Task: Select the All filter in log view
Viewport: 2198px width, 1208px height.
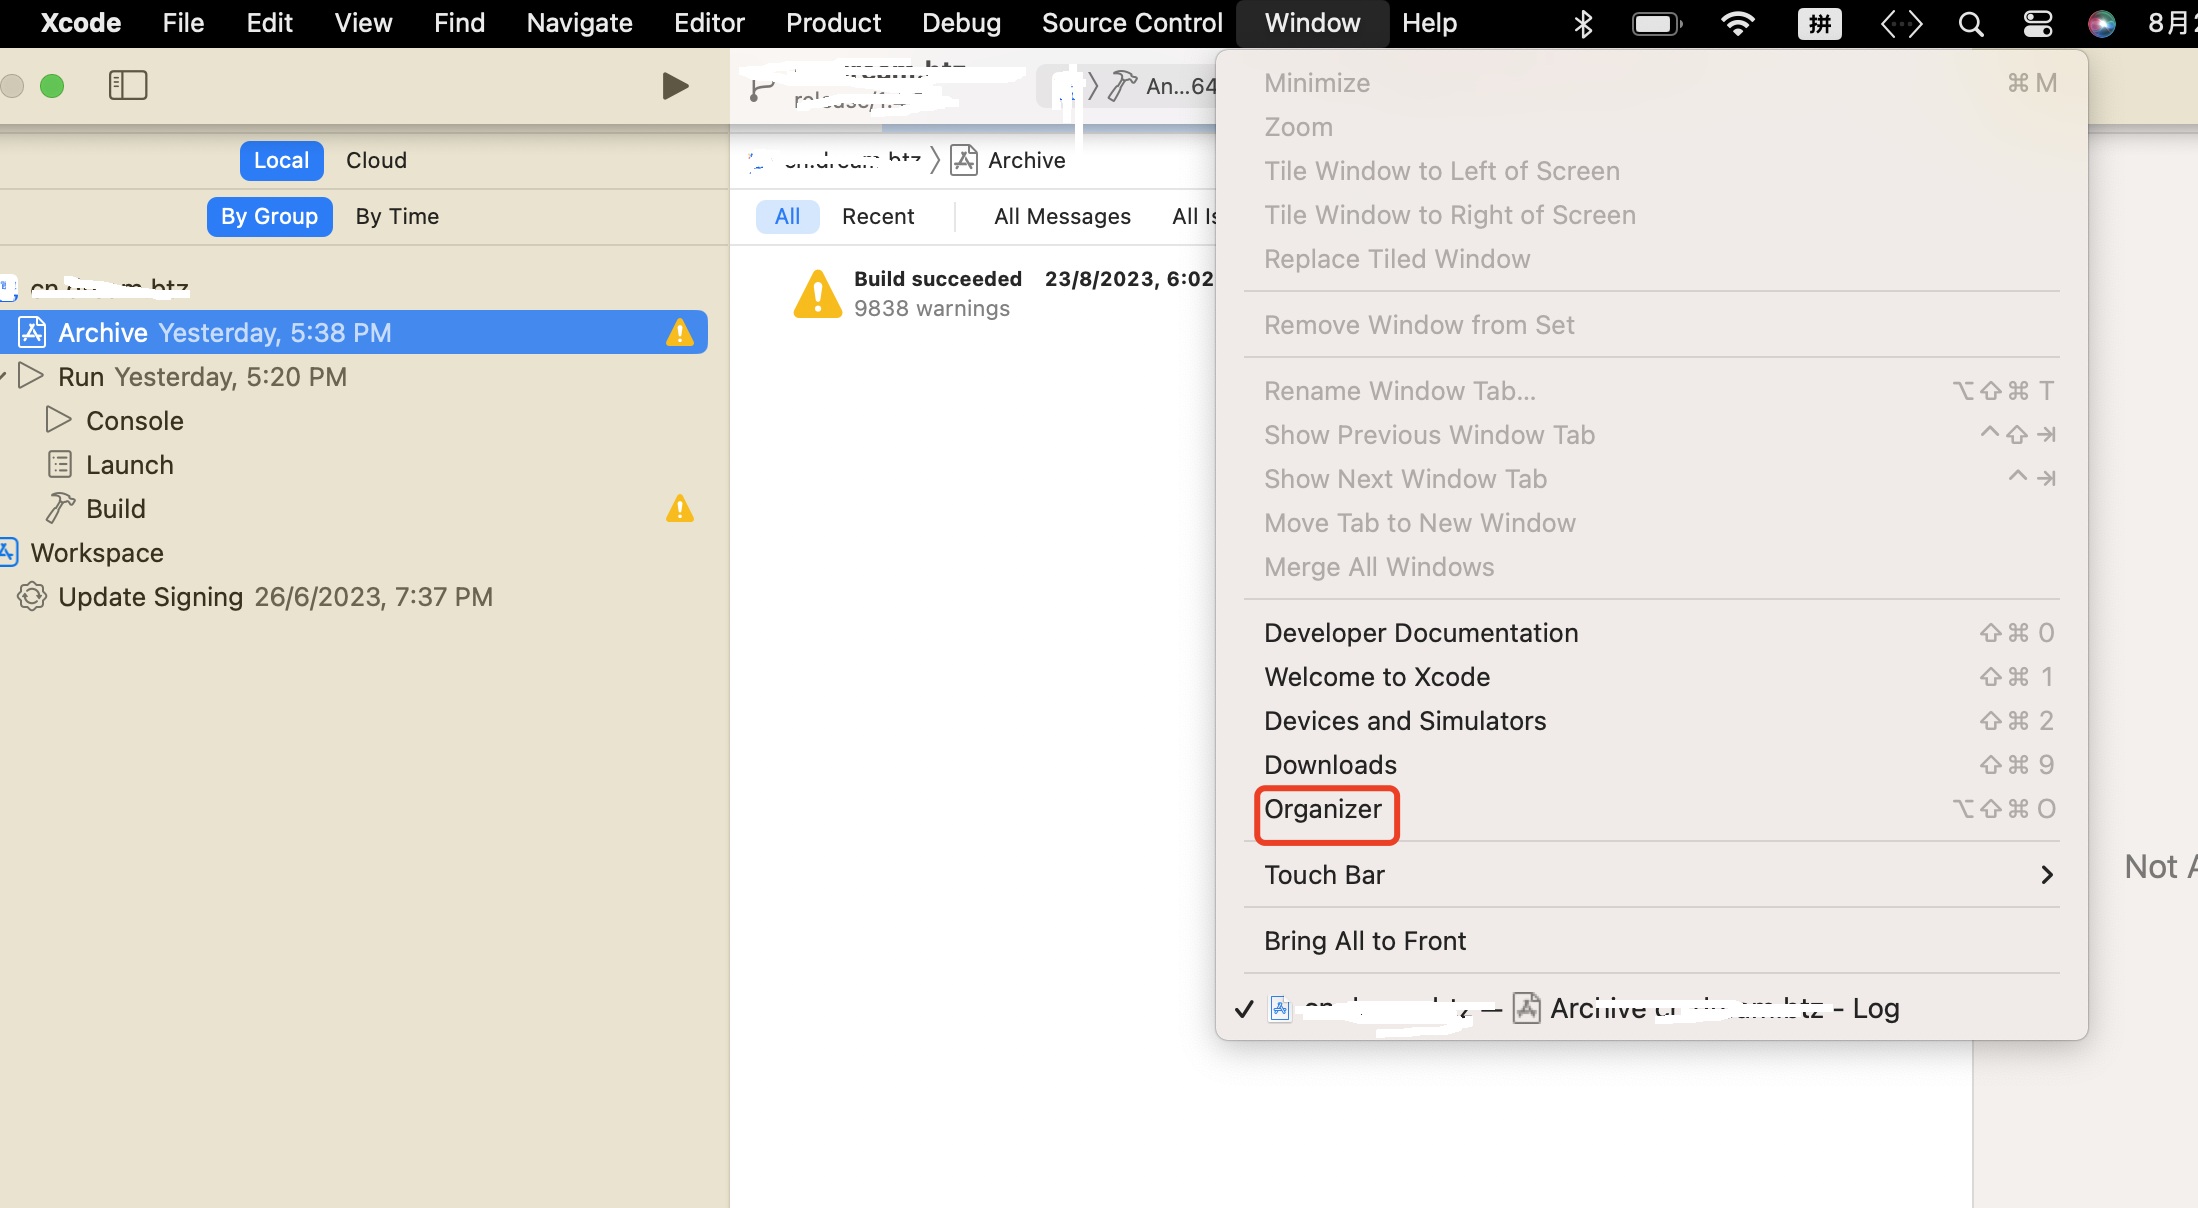Action: [787, 216]
